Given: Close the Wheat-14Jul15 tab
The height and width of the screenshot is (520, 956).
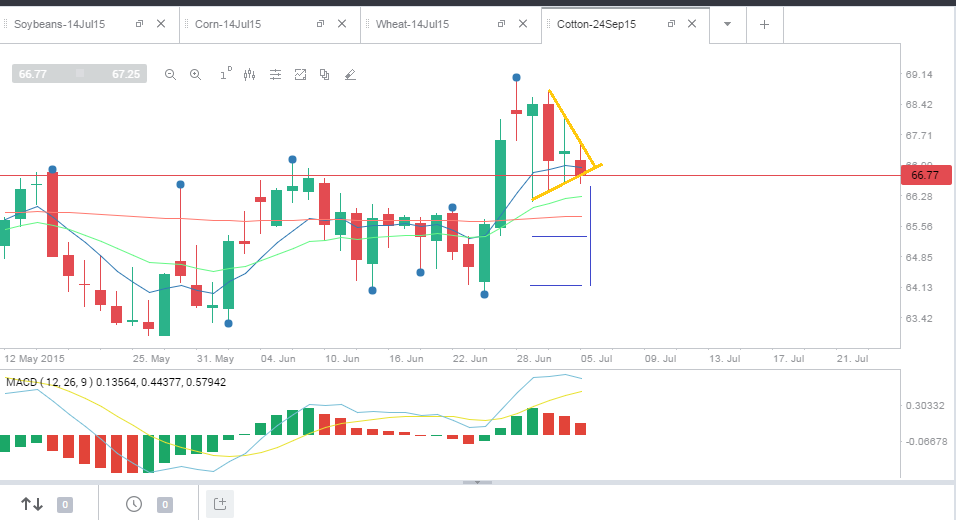Looking at the screenshot, I should coord(523,24).
